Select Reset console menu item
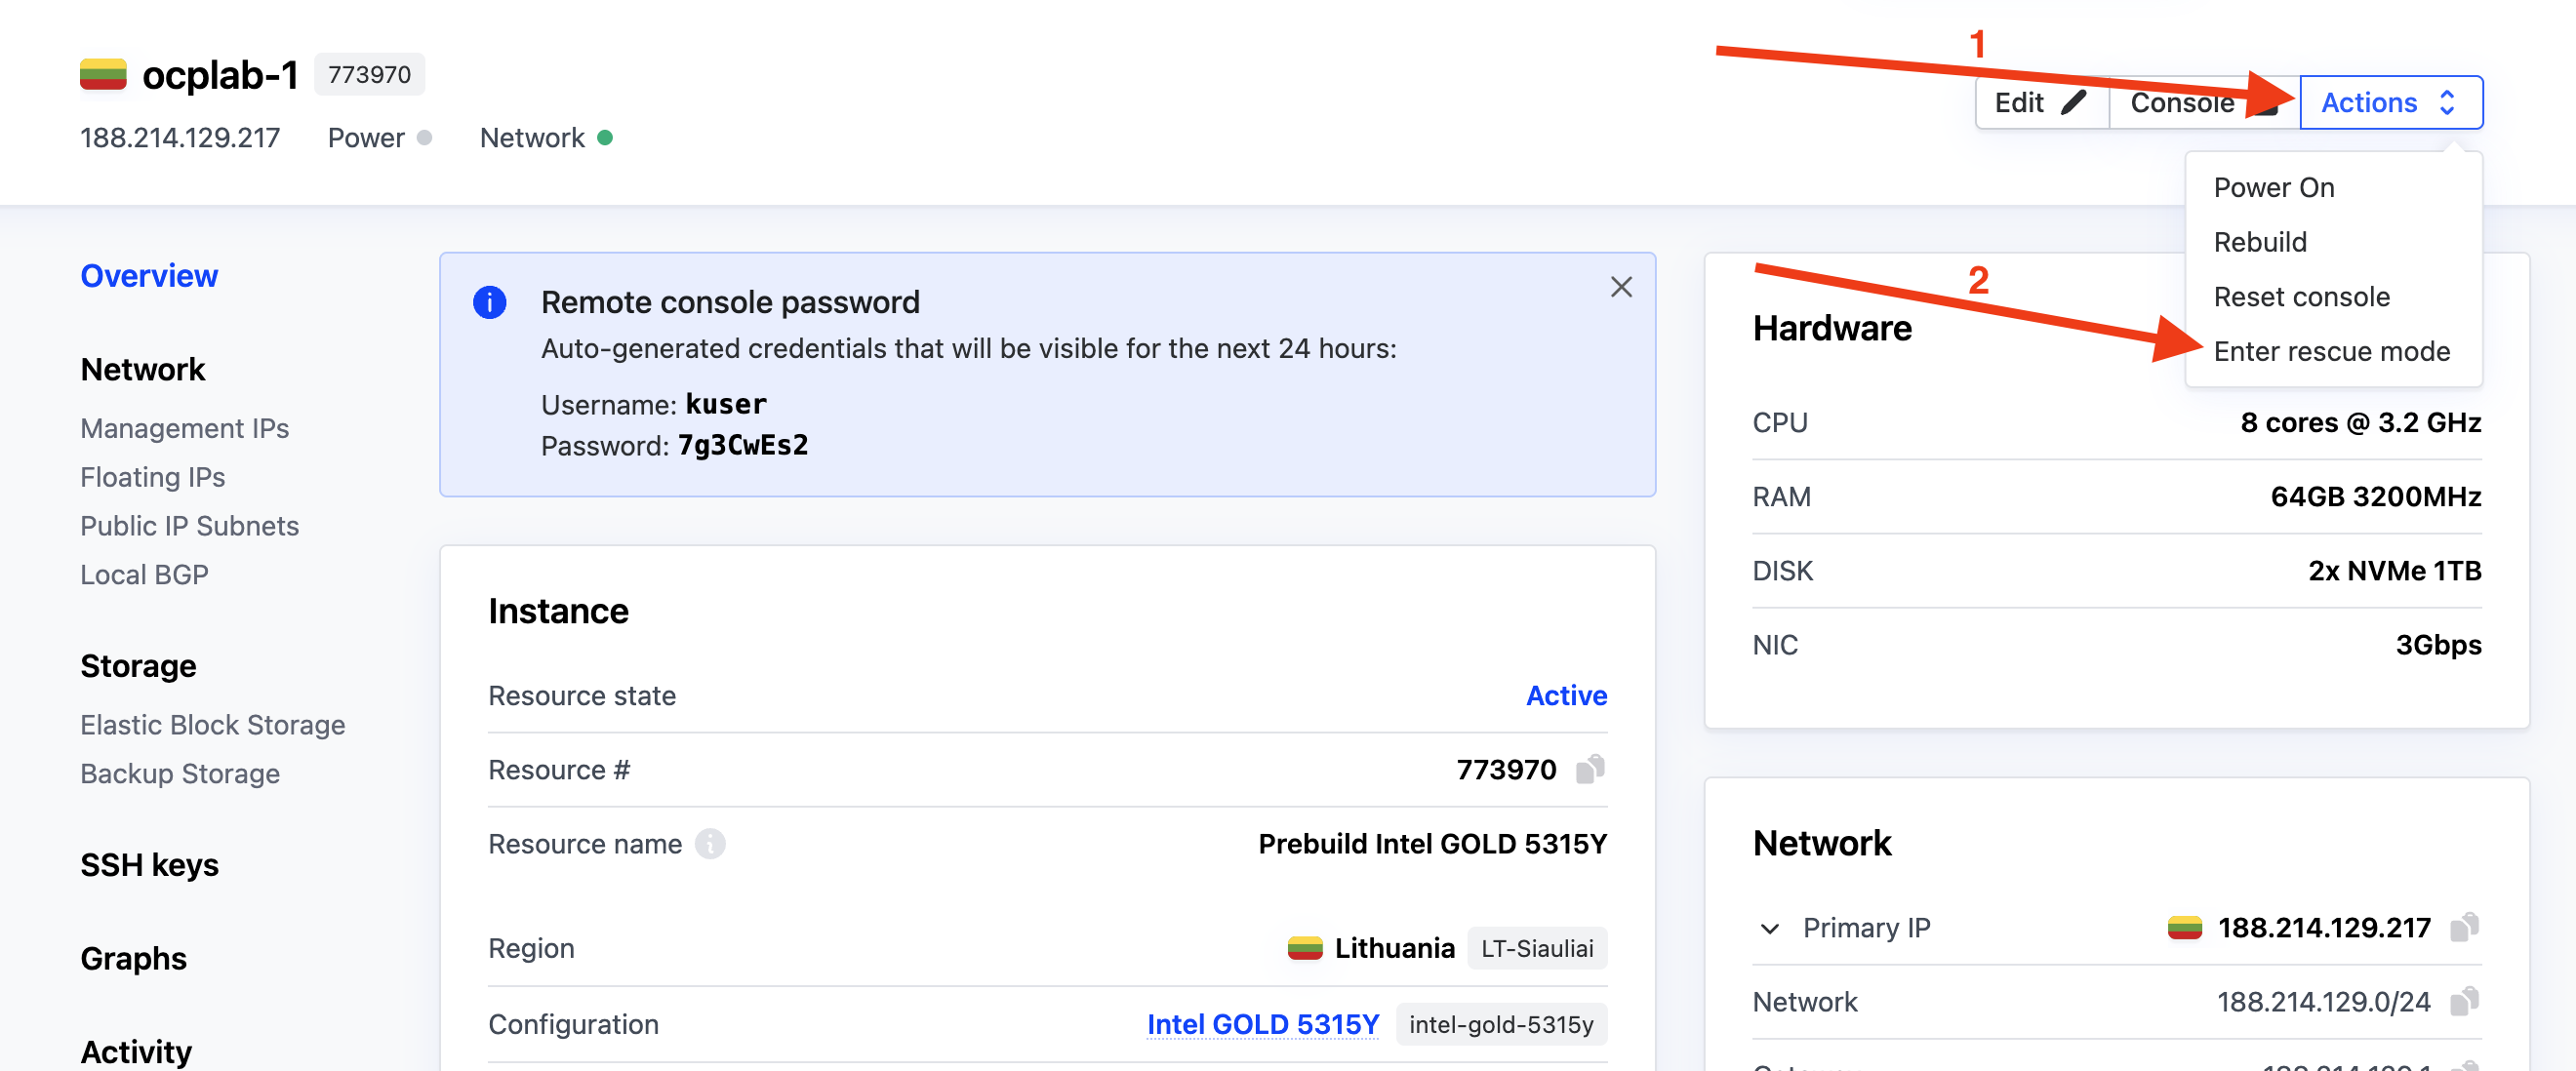The height and width of the screenshot is (1071, 2576). (x=2301, y=297)
